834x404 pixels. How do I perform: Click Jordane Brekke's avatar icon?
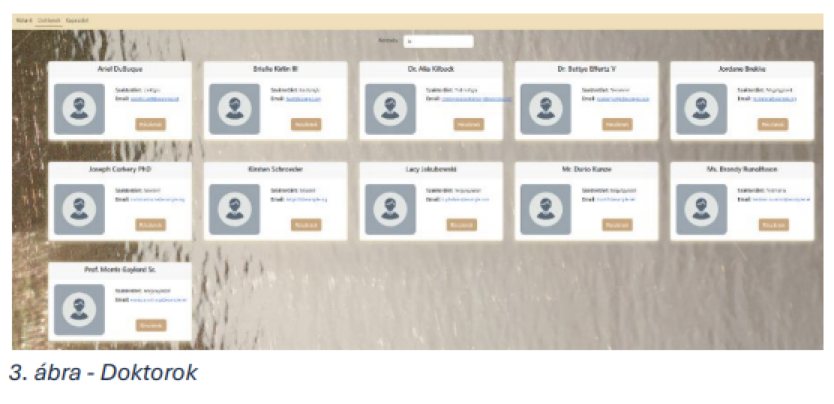pyautogui.click(x=701, y=109)
